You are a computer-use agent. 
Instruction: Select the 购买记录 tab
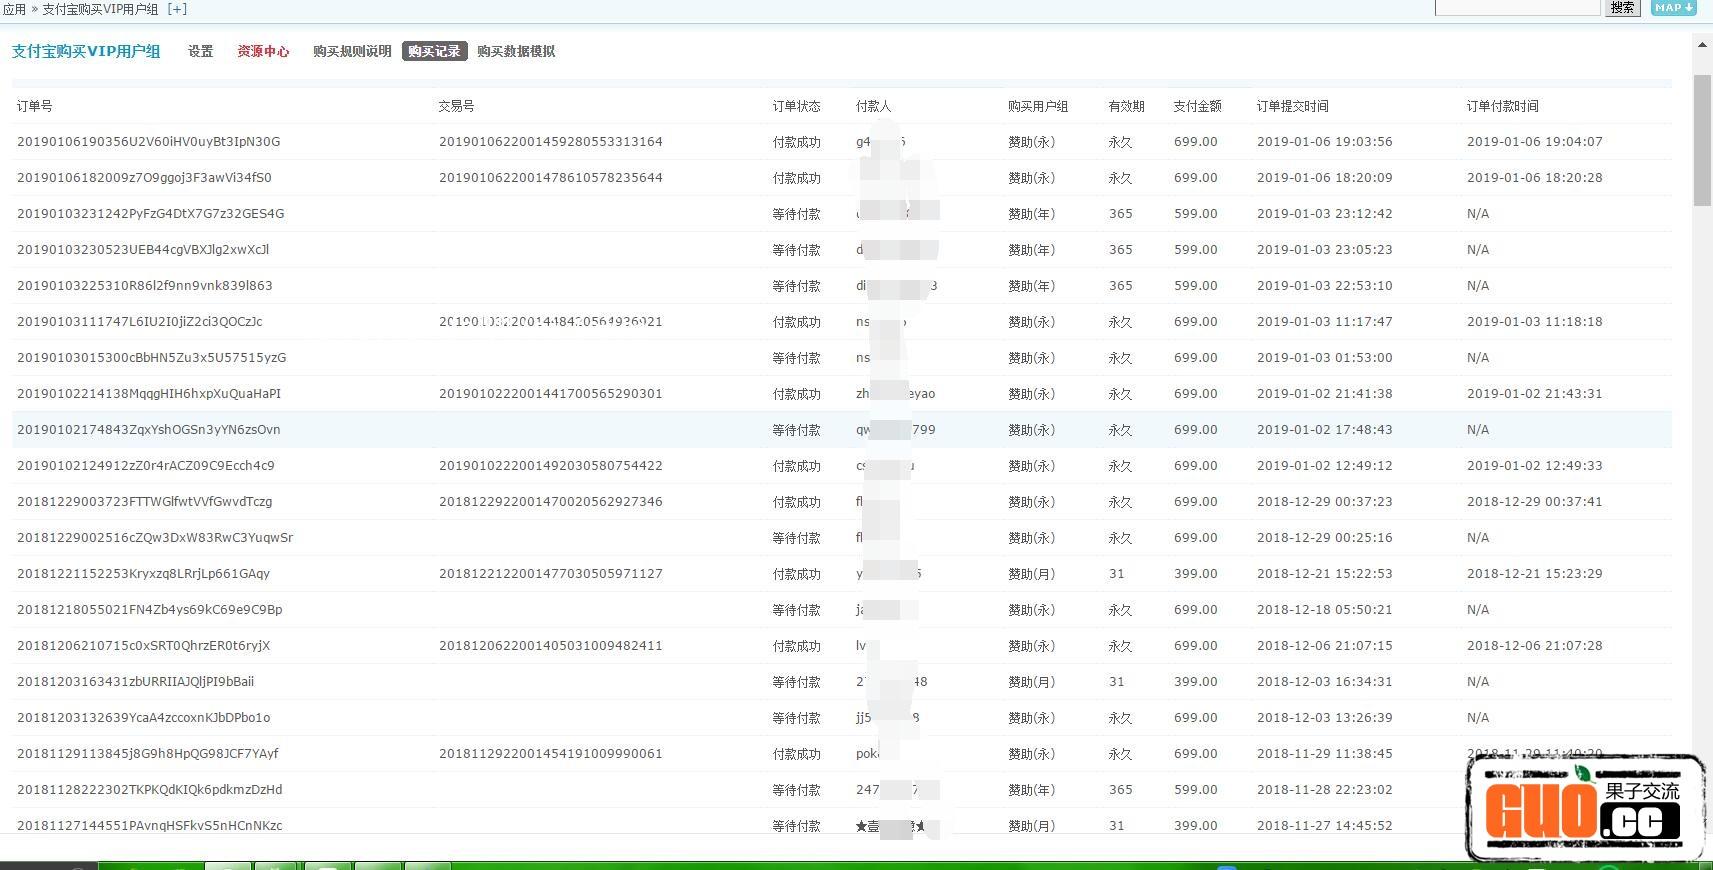[434, 51]
